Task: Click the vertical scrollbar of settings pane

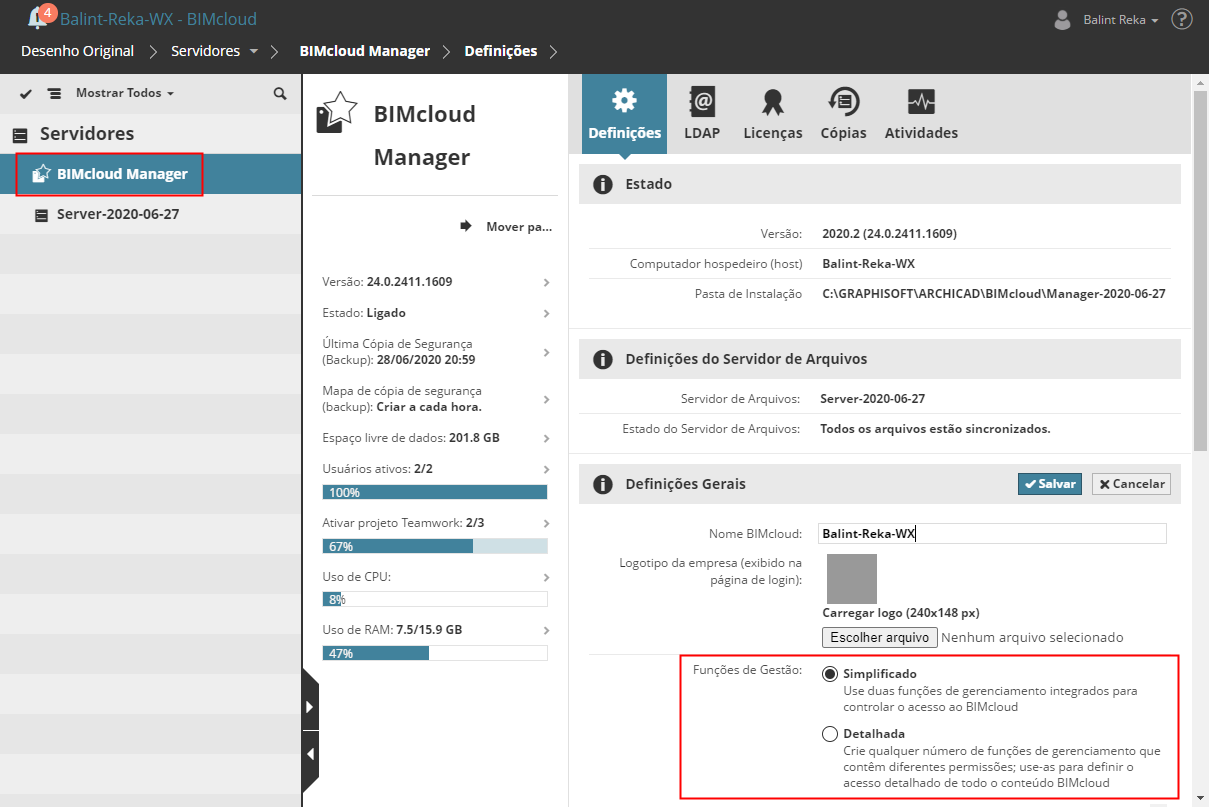Action: [1201, 270]
